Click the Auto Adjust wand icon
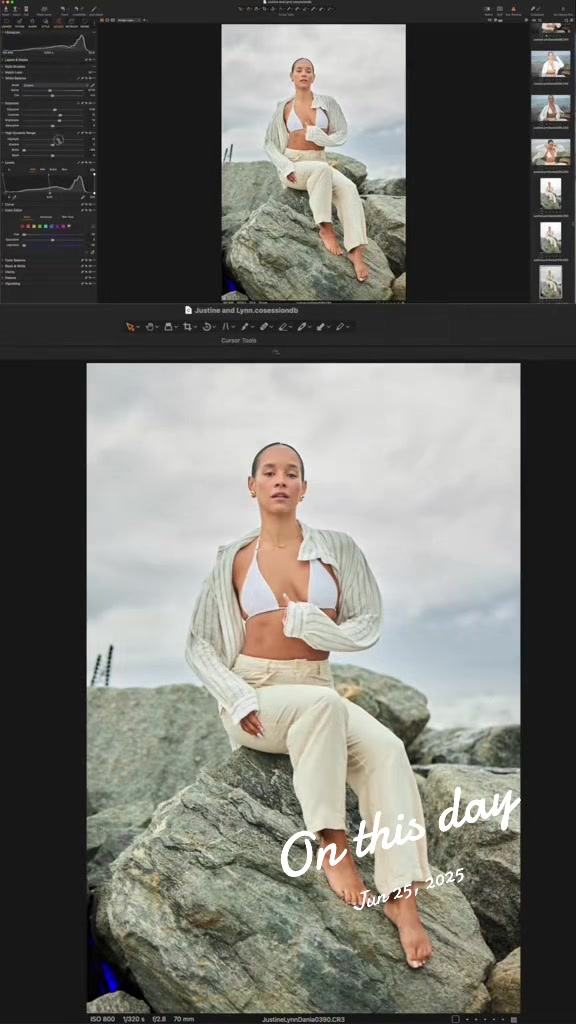Viewport: 576px width, 1024px height. coord(95,10)
